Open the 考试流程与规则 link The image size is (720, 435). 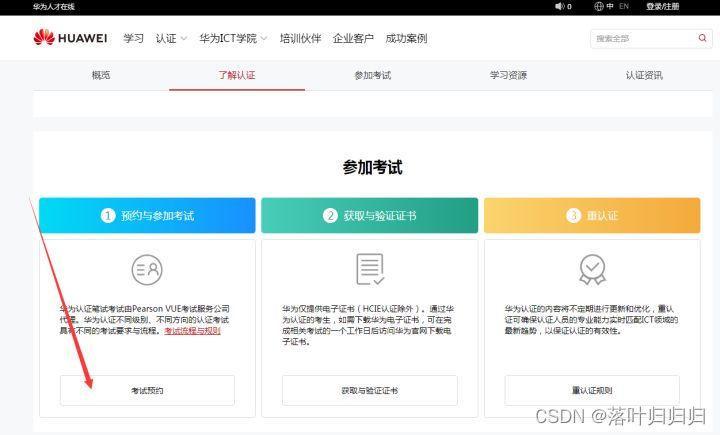pyautogui.click(x=192, y=331)
